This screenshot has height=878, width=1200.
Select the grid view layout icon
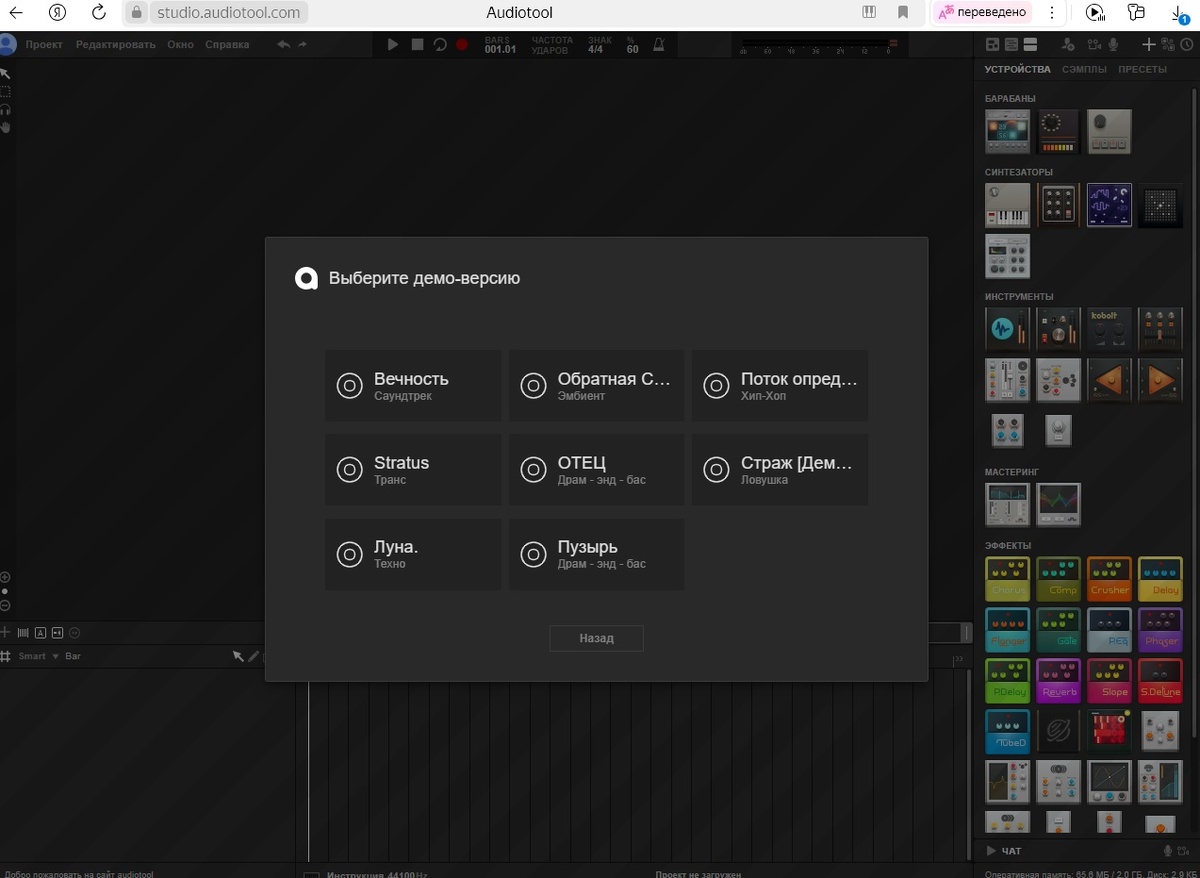[x=992, y=44]
